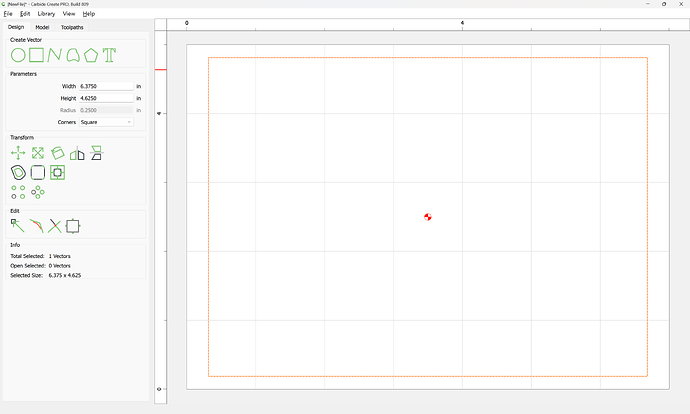Activate the Move transform tool
The width and height of the screenshot is (690, 414).
coord(18,153)
